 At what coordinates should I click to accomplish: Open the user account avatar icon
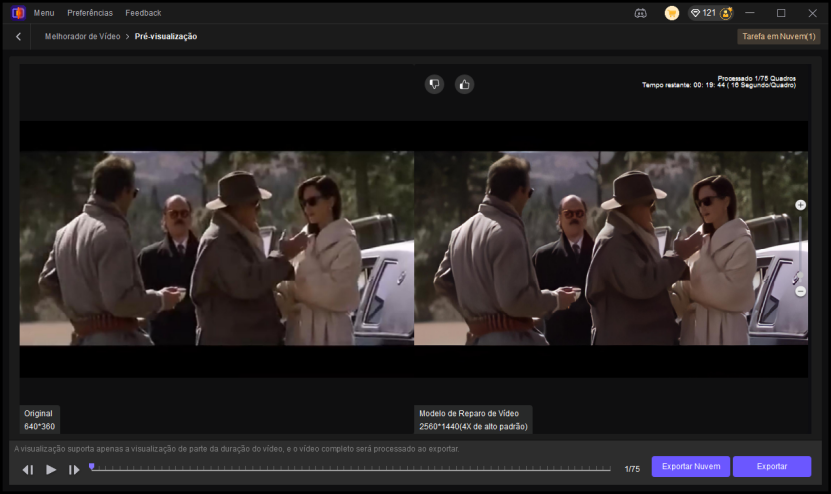tap(726, 13)
